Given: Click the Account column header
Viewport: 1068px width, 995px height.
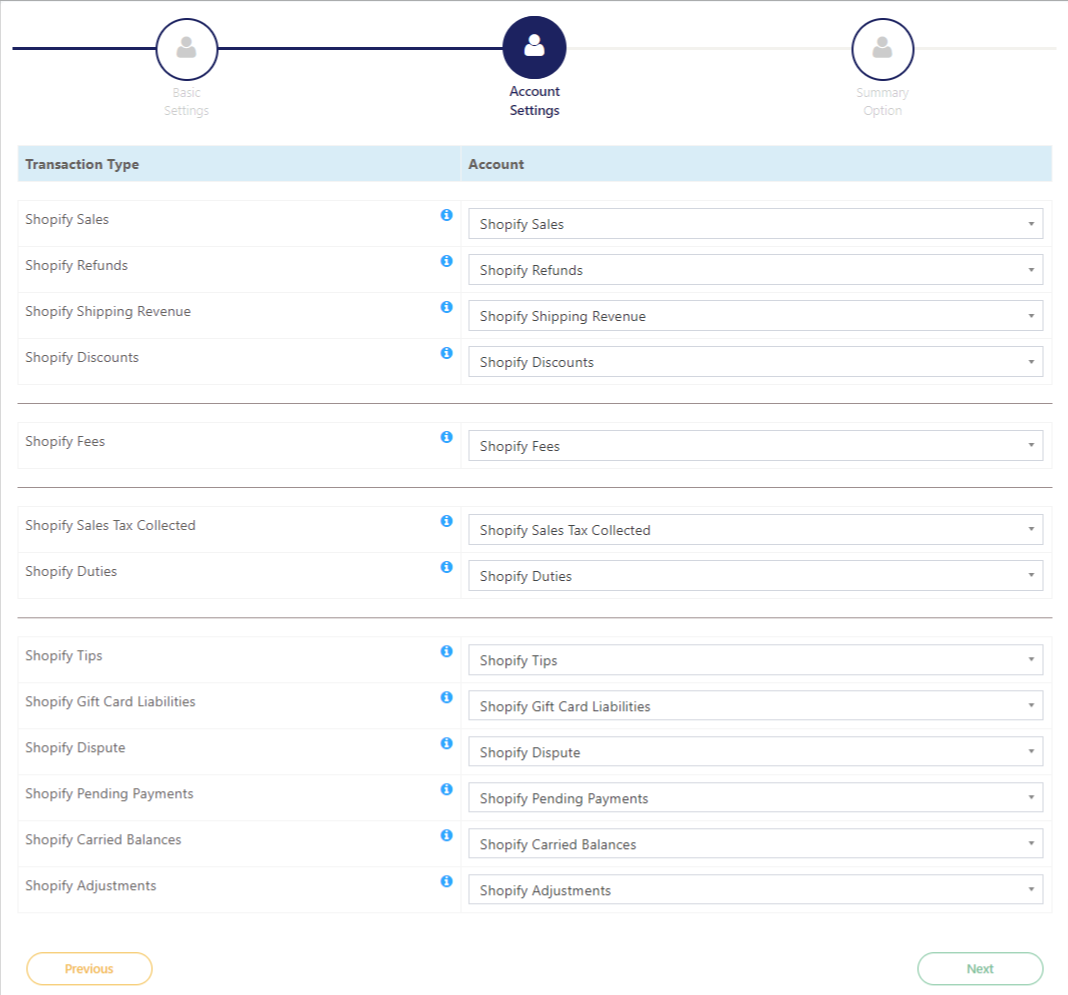Looking at the screenshot, I should [x=496, y=164].
